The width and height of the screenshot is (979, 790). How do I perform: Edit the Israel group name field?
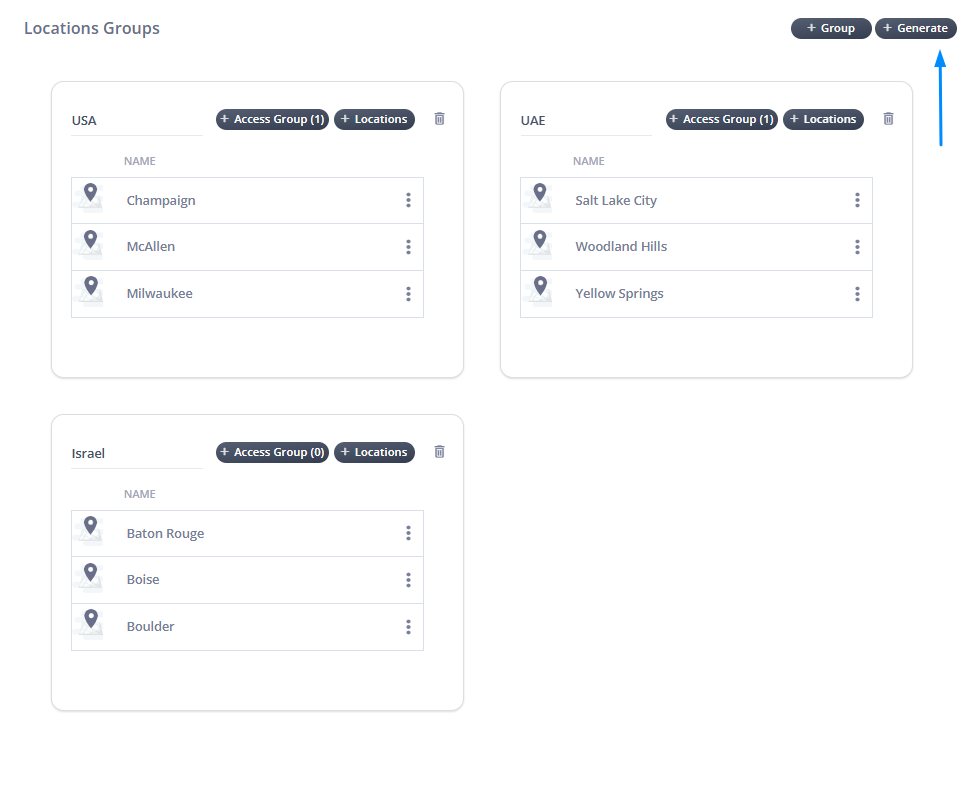[136, 453]
